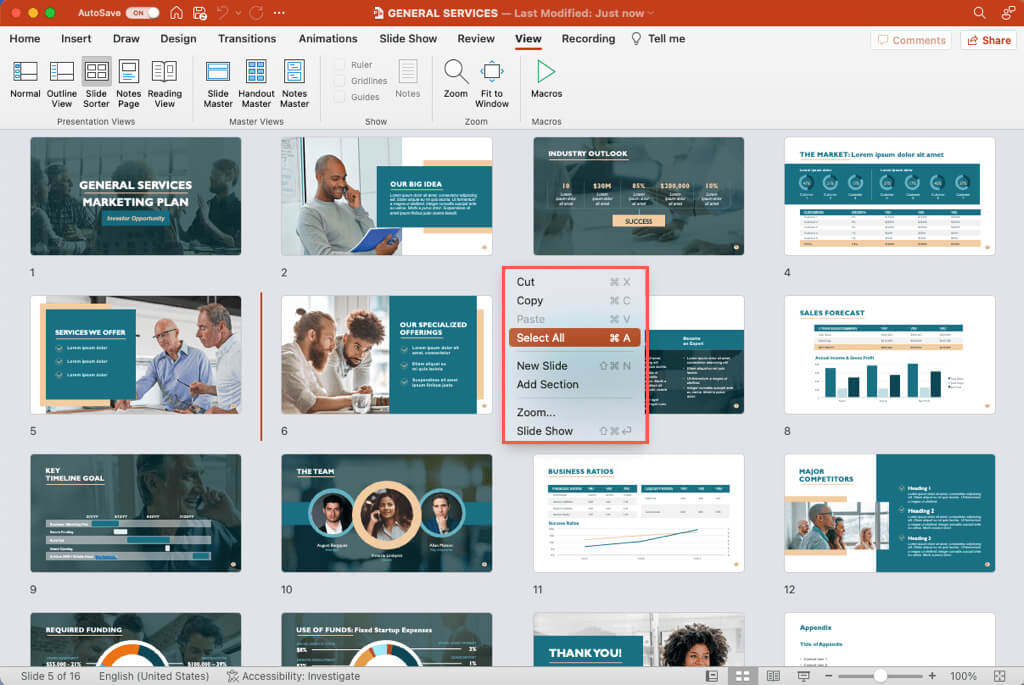
Task: Open the Insert tab
Action: coord(76,39)
